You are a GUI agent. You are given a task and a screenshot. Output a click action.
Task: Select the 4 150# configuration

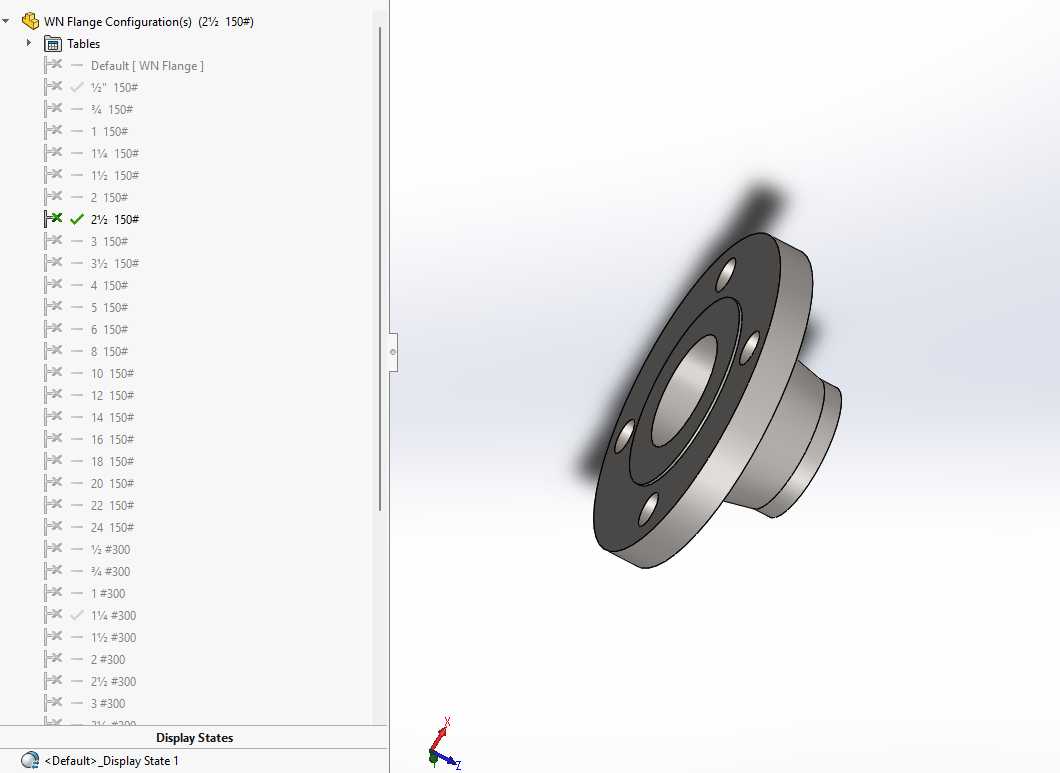click(x=110, y=285)
